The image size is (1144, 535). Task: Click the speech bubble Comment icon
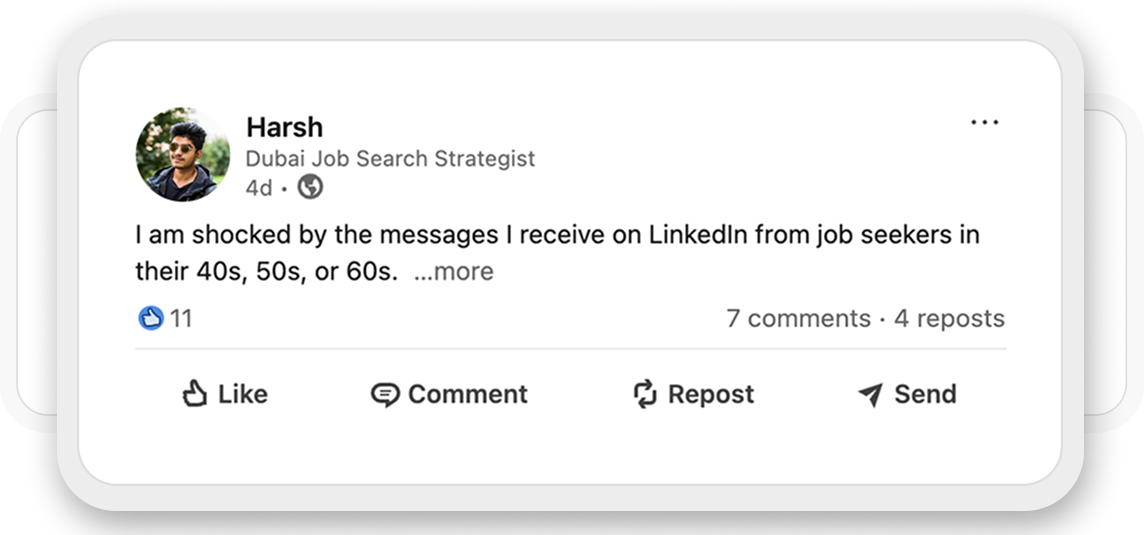pos(385,395)
